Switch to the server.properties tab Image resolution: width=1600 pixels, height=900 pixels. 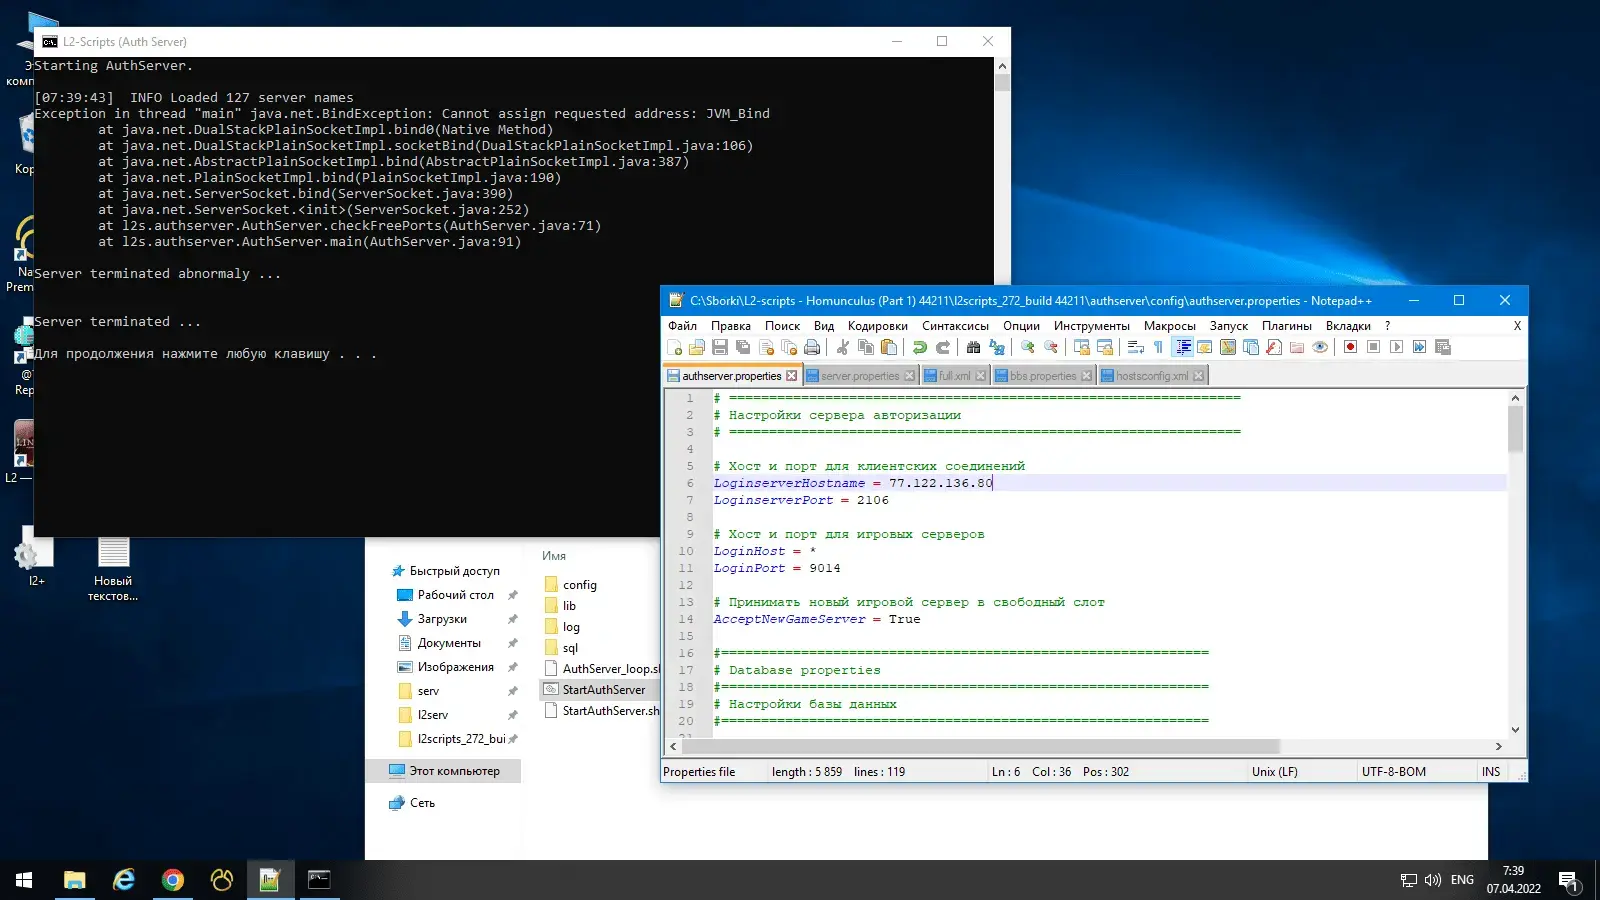click(x=859, y=376)
